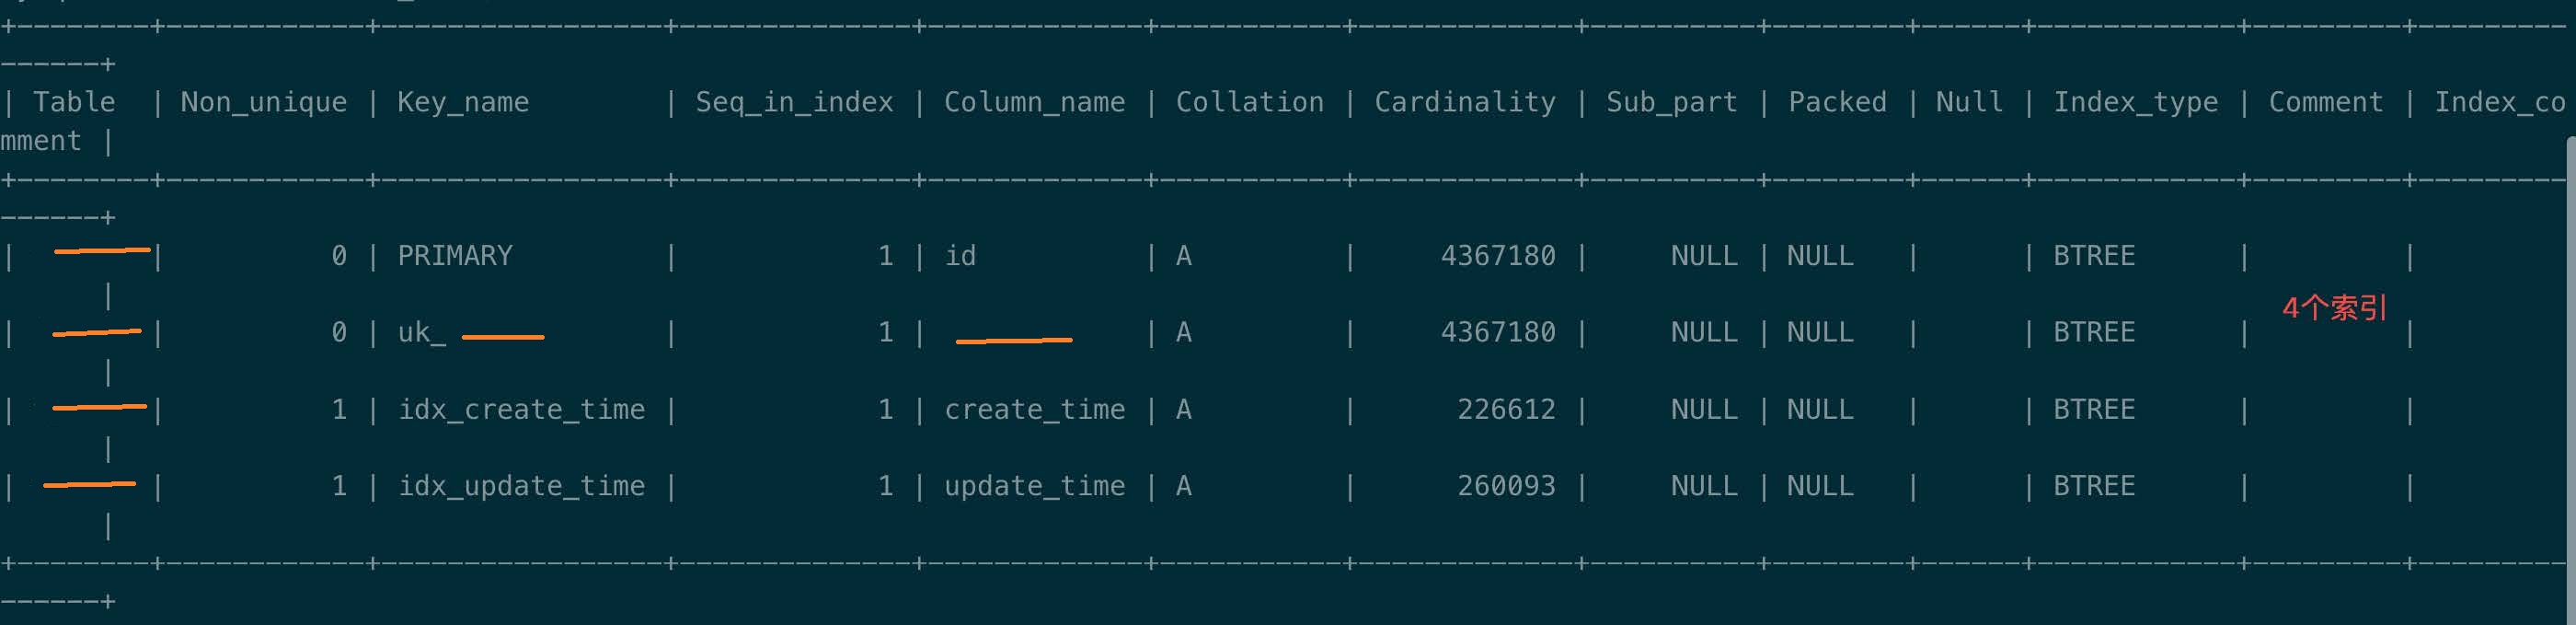2576x625 pixels.
Task: Select the idx_update_time key name
Action: tap(521, 486)
